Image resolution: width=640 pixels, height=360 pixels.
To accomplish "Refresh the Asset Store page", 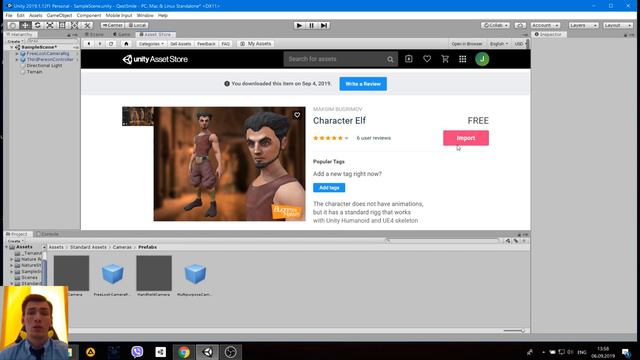I will tap(111, 44).
